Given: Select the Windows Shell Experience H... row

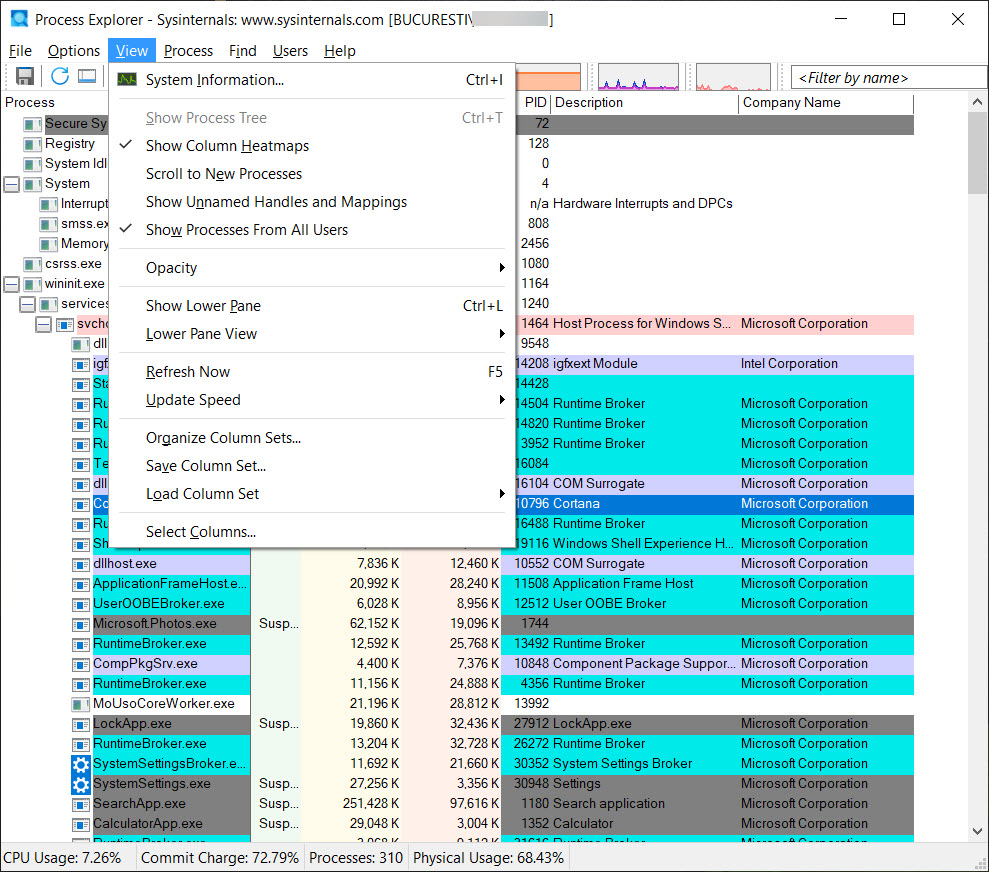Looking at the screenshot, I should point(713,544).
